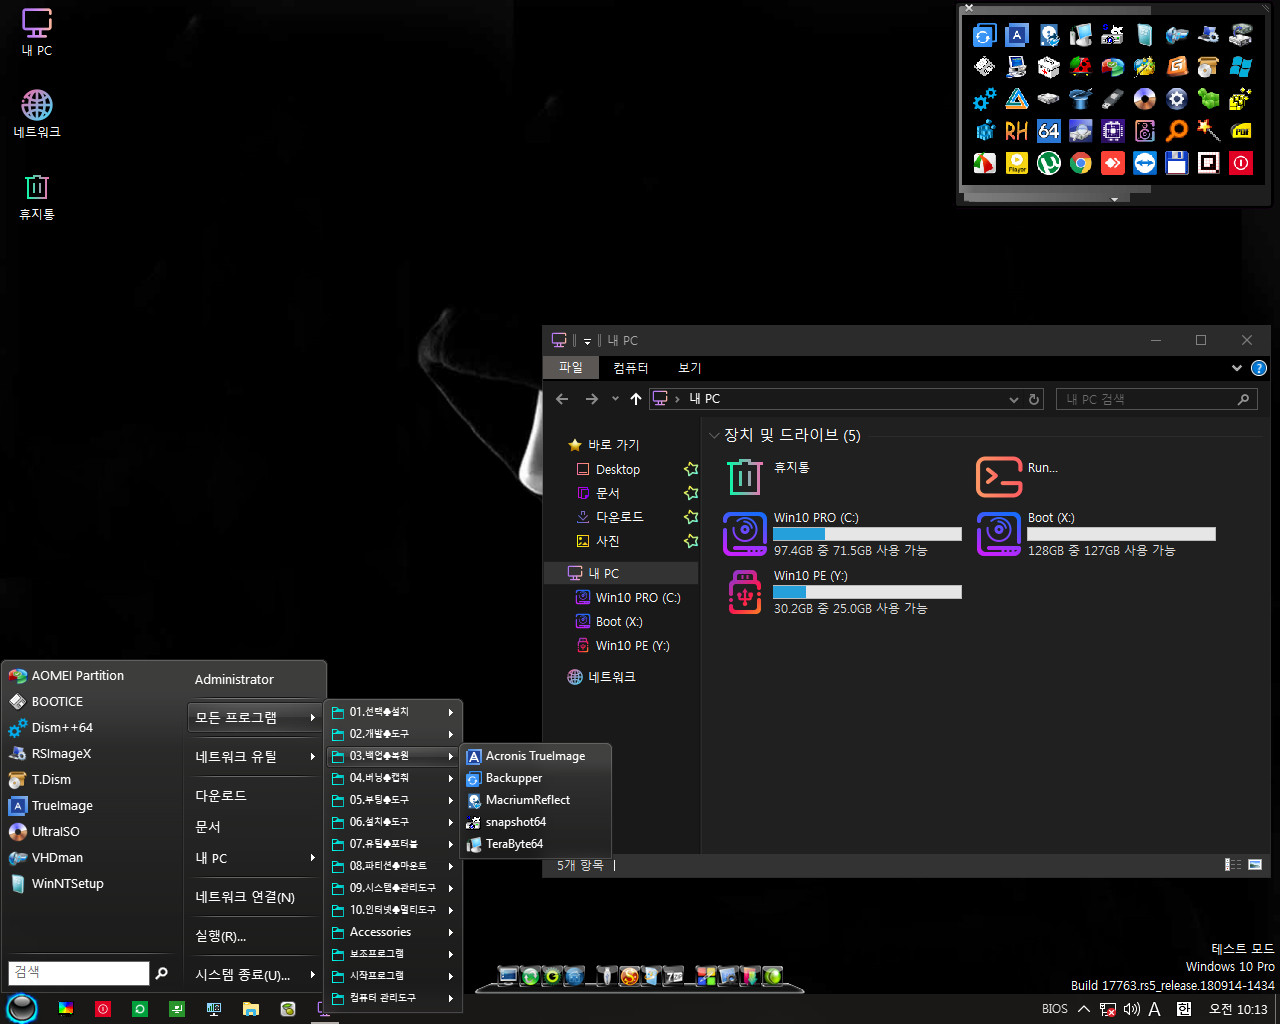
Task: Launch MacriumReflect from the submenu
Action: [535, 800]
